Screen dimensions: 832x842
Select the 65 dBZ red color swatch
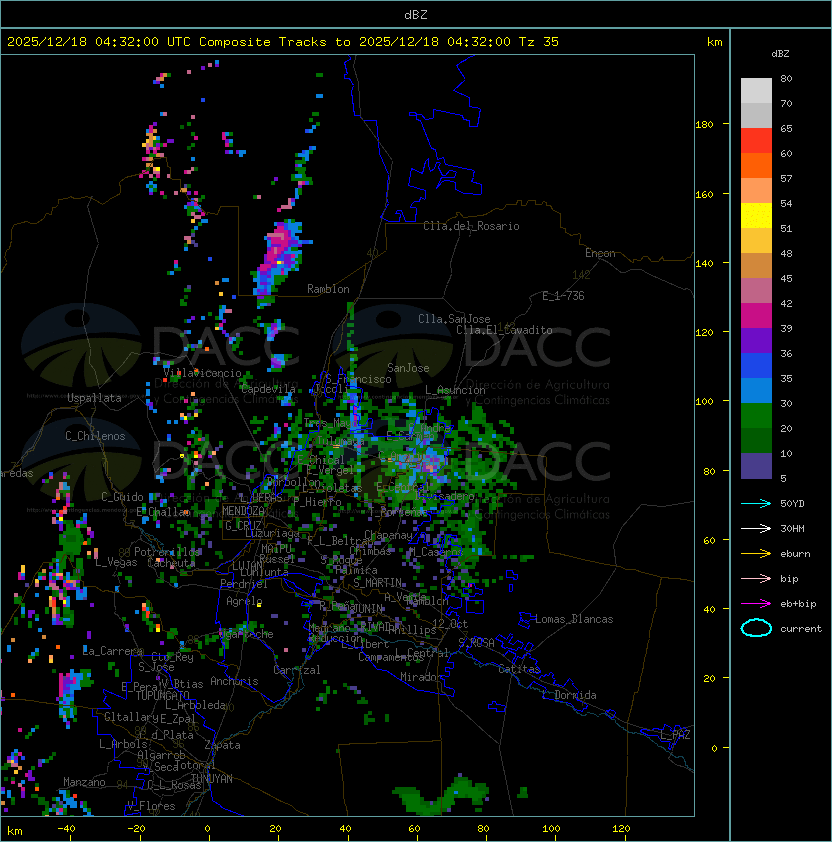tap(756, 140)
